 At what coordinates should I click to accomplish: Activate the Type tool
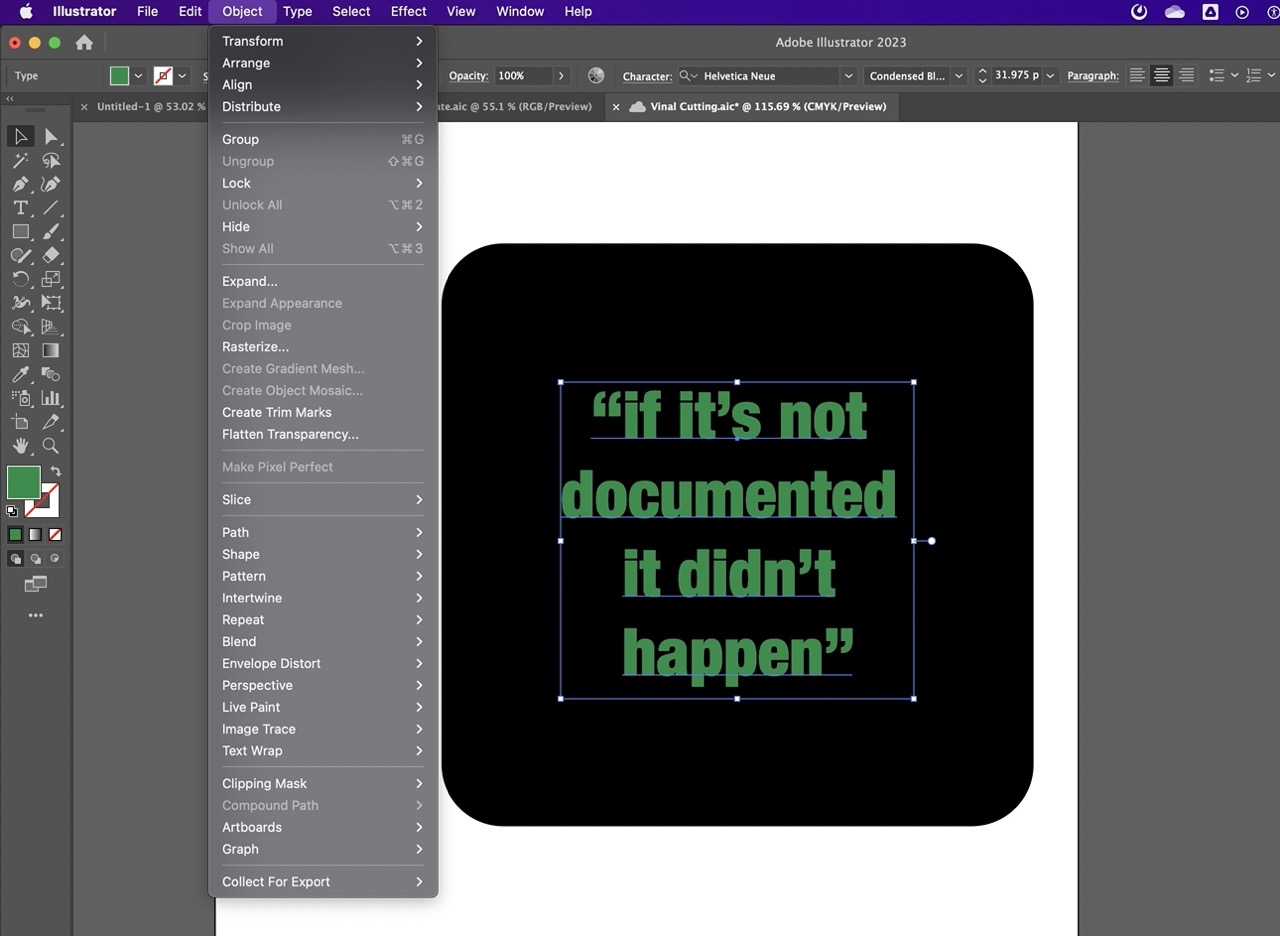click(20, 208)
